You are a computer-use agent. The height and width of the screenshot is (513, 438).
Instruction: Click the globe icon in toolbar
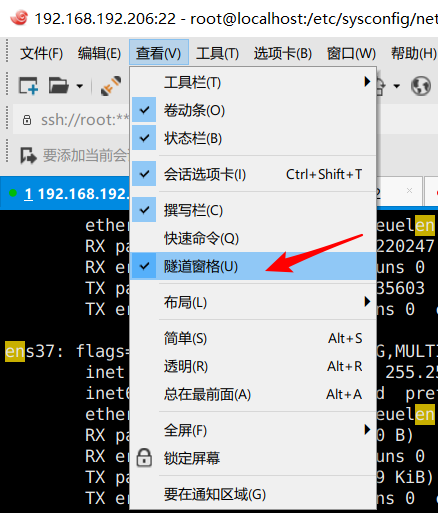click(421, 86)
